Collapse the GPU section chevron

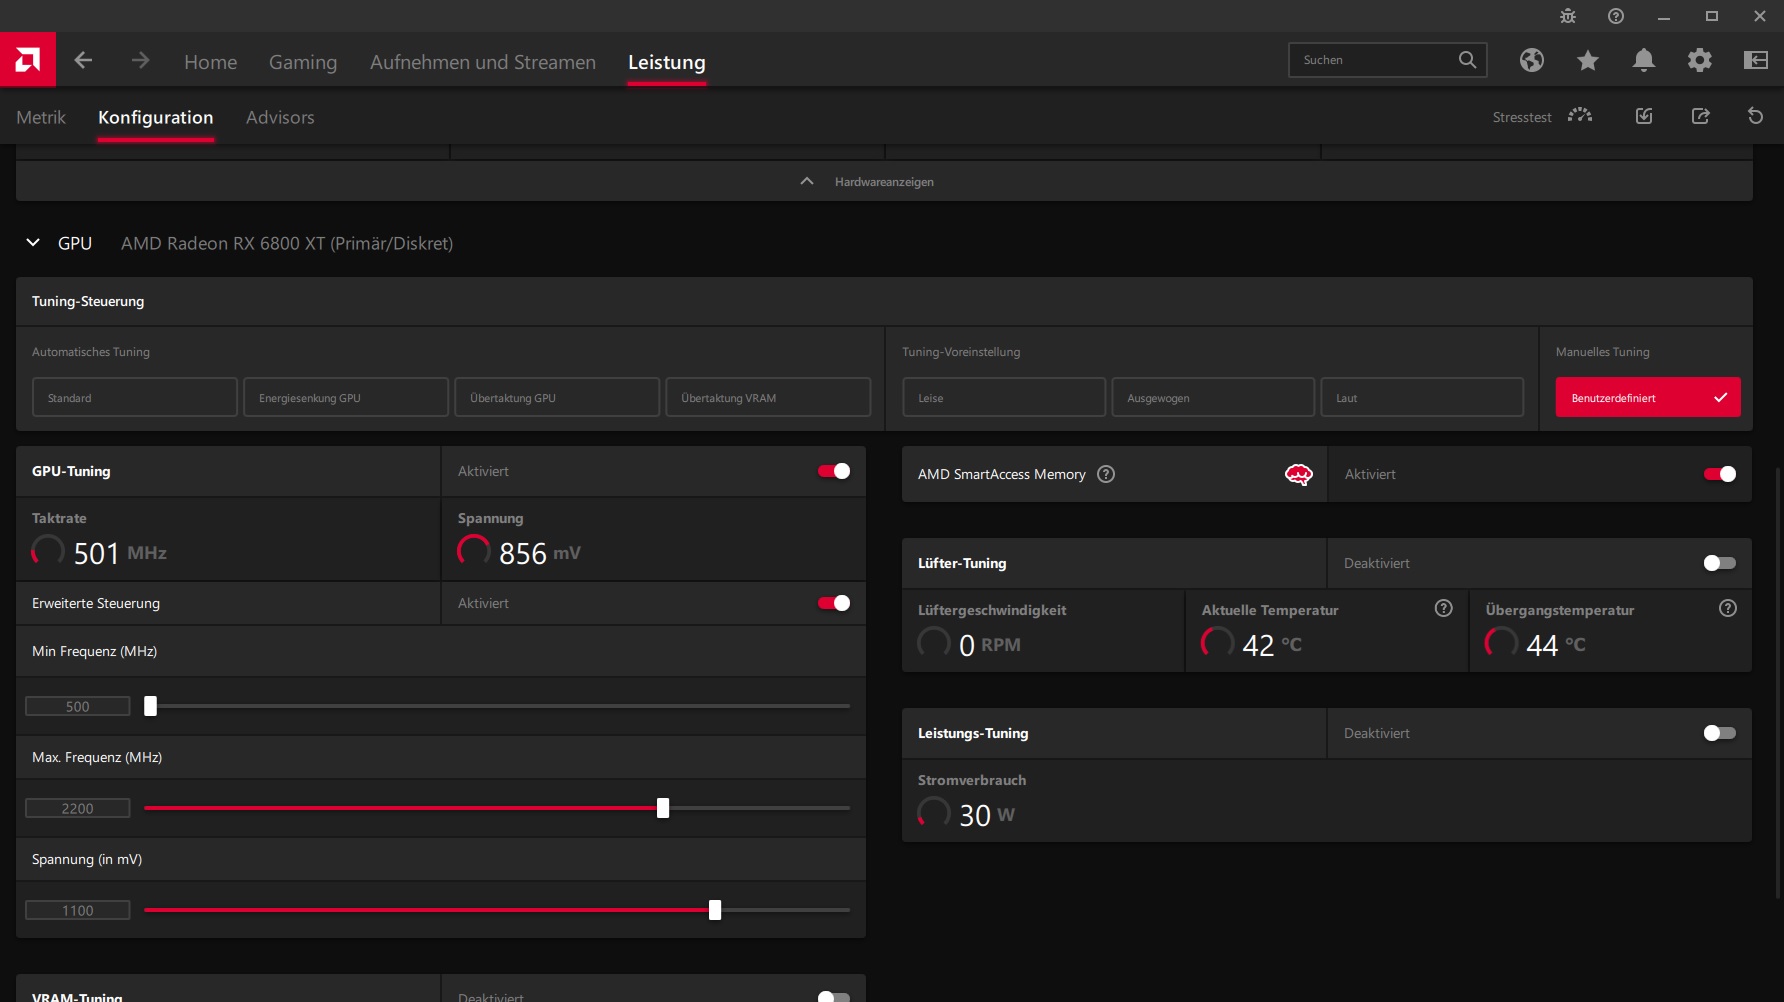point(33,243)
